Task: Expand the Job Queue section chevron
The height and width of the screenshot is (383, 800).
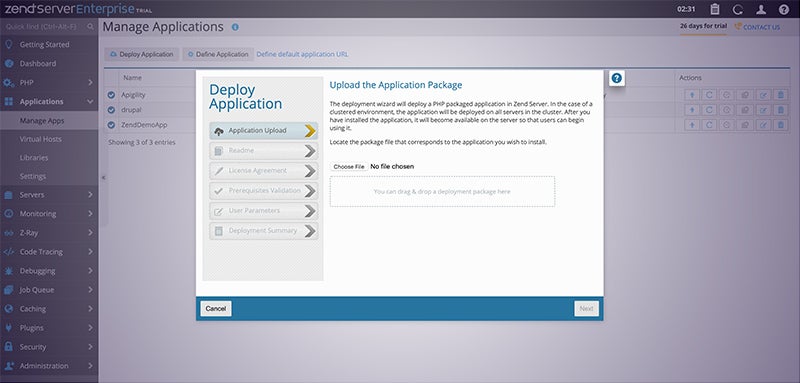Action: point(90,290)
